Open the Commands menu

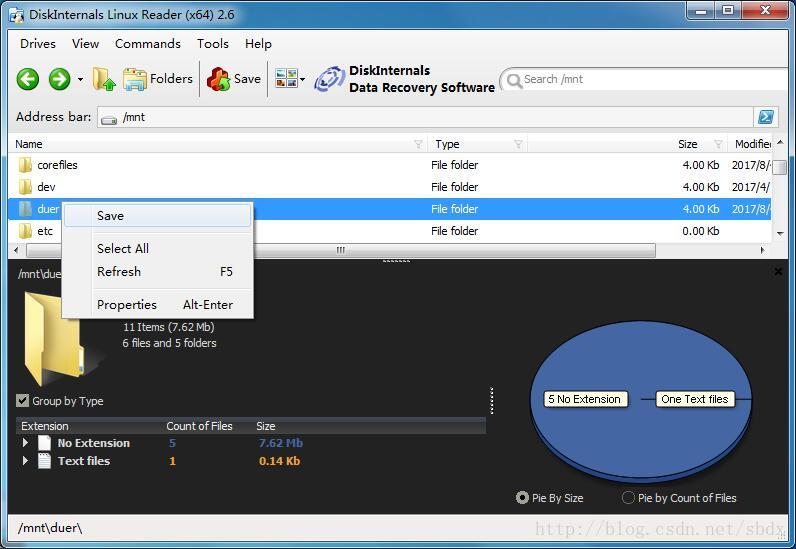click(148, 44)
